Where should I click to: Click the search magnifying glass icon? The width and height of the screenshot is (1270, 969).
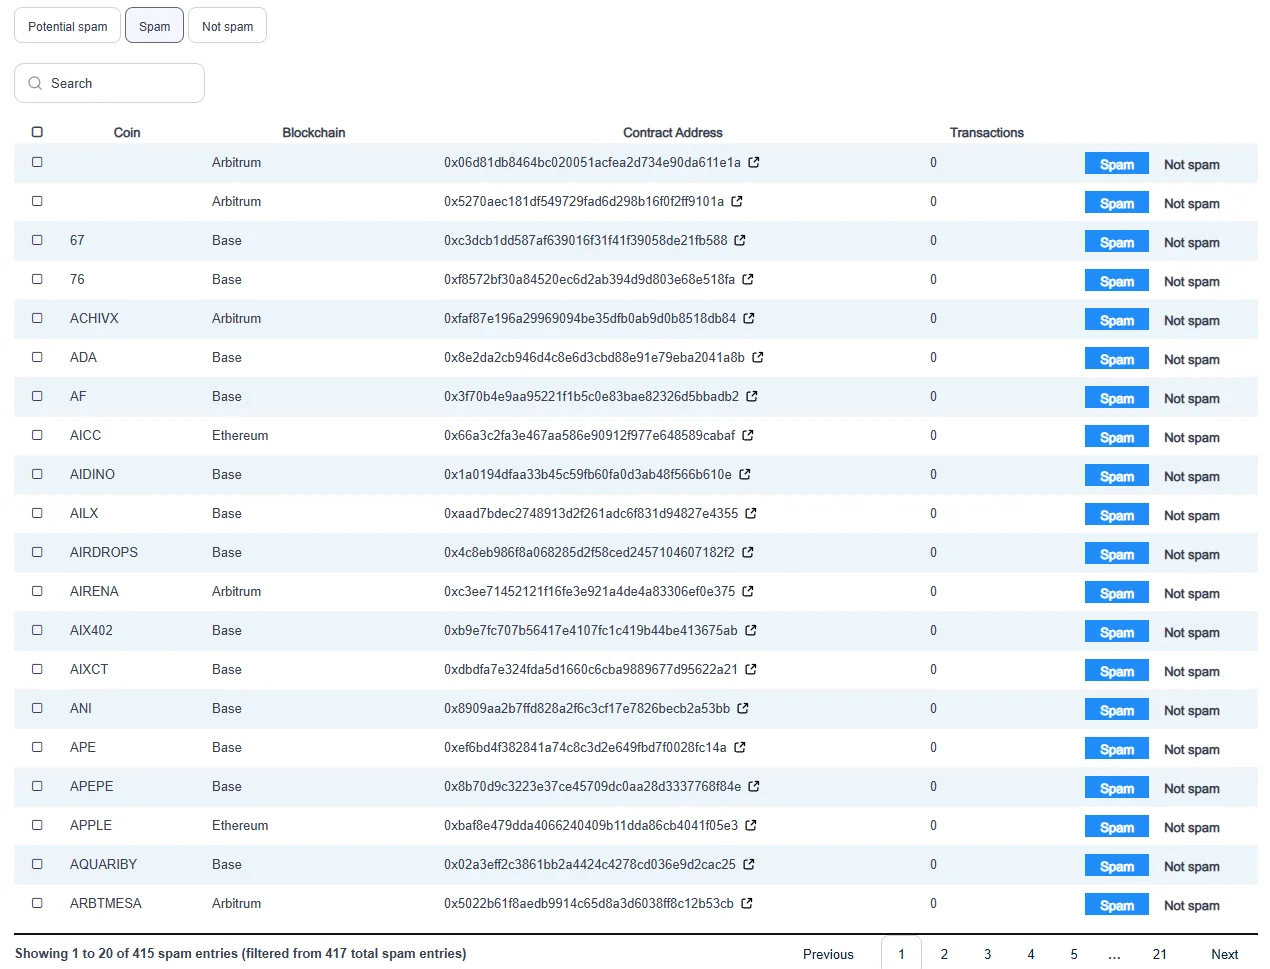tap(35, 83)
